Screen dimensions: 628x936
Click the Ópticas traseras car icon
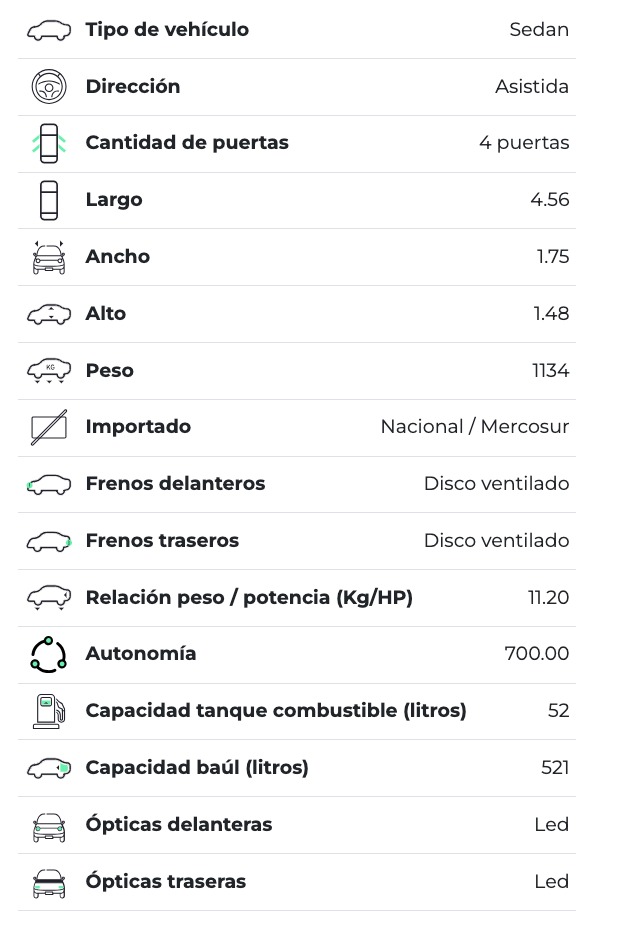click(x=48, y=882)
